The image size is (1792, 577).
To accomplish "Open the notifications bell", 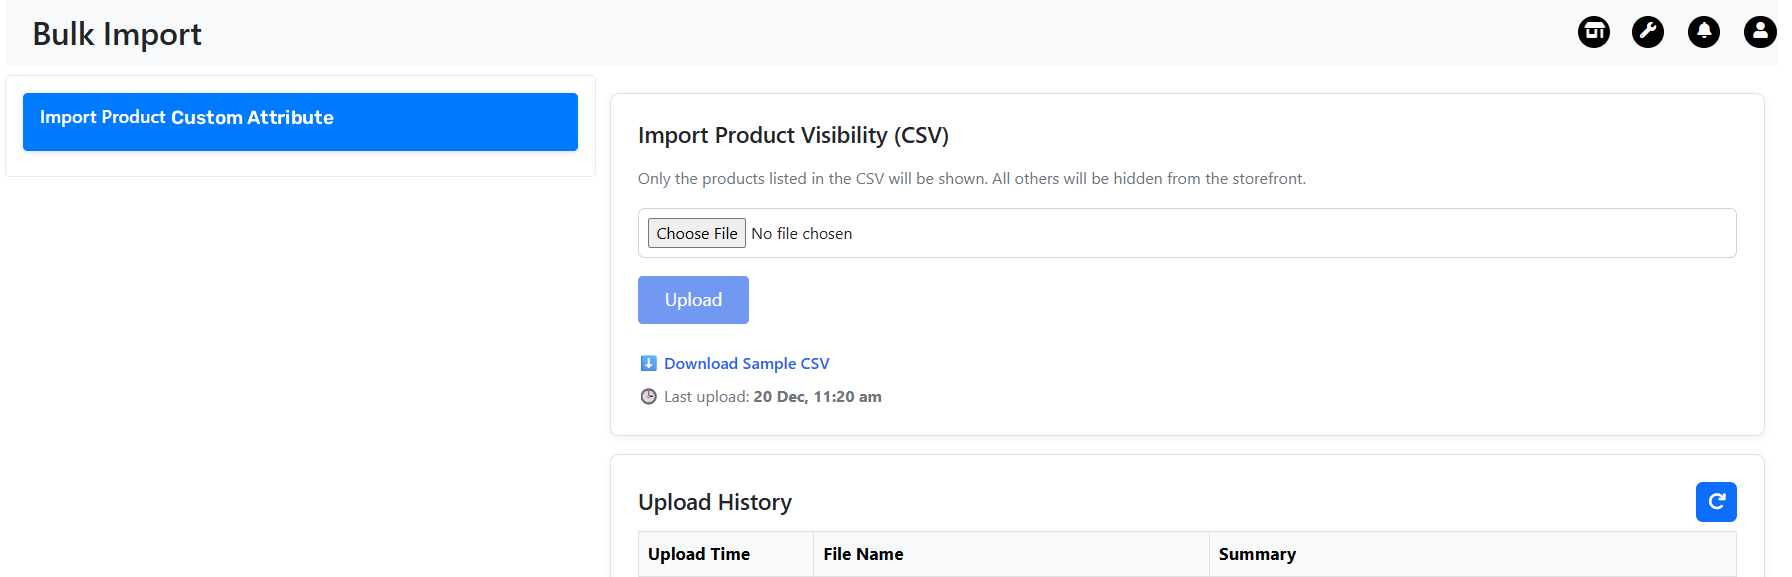I will tap(1704, 32).
